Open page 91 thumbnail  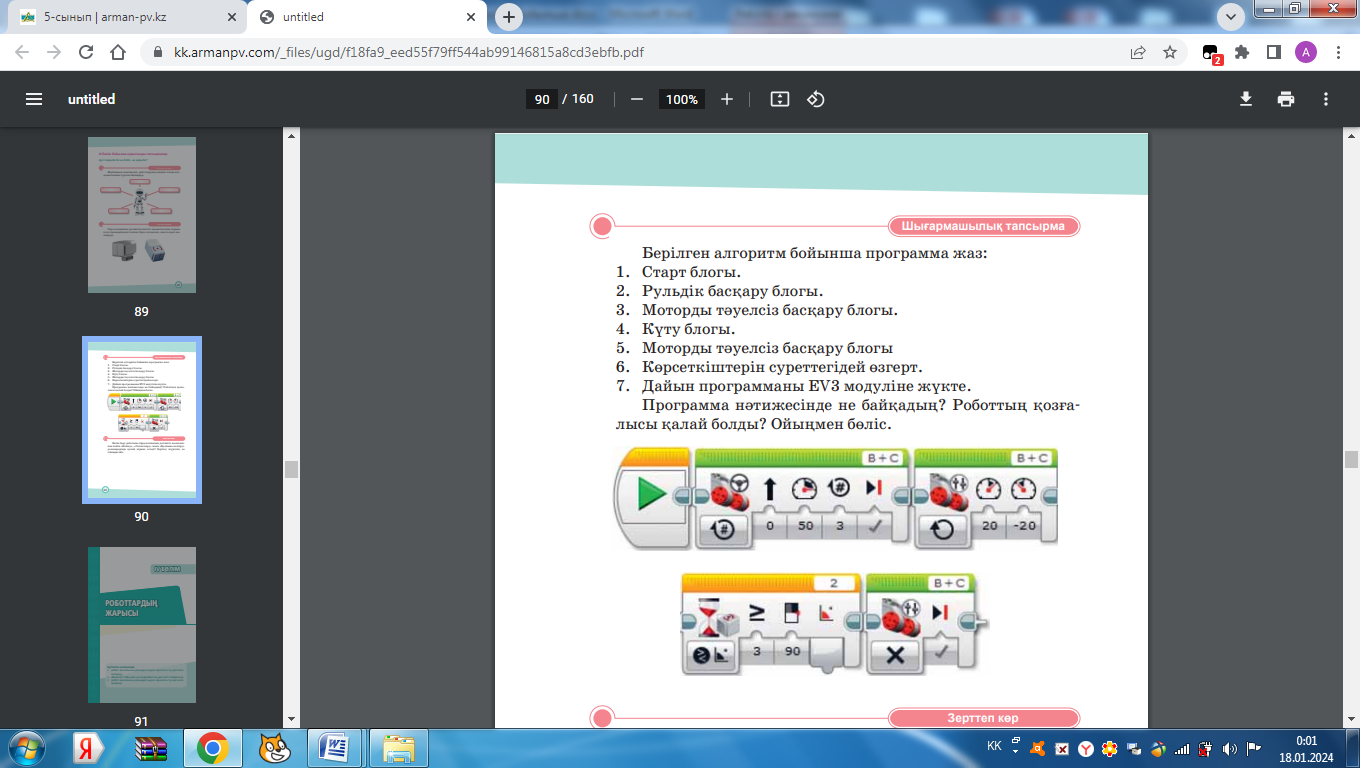tap(141, 625)
